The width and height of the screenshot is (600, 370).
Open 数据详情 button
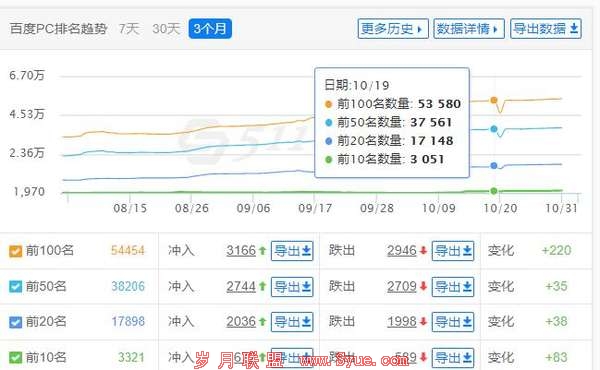point(469,29)
